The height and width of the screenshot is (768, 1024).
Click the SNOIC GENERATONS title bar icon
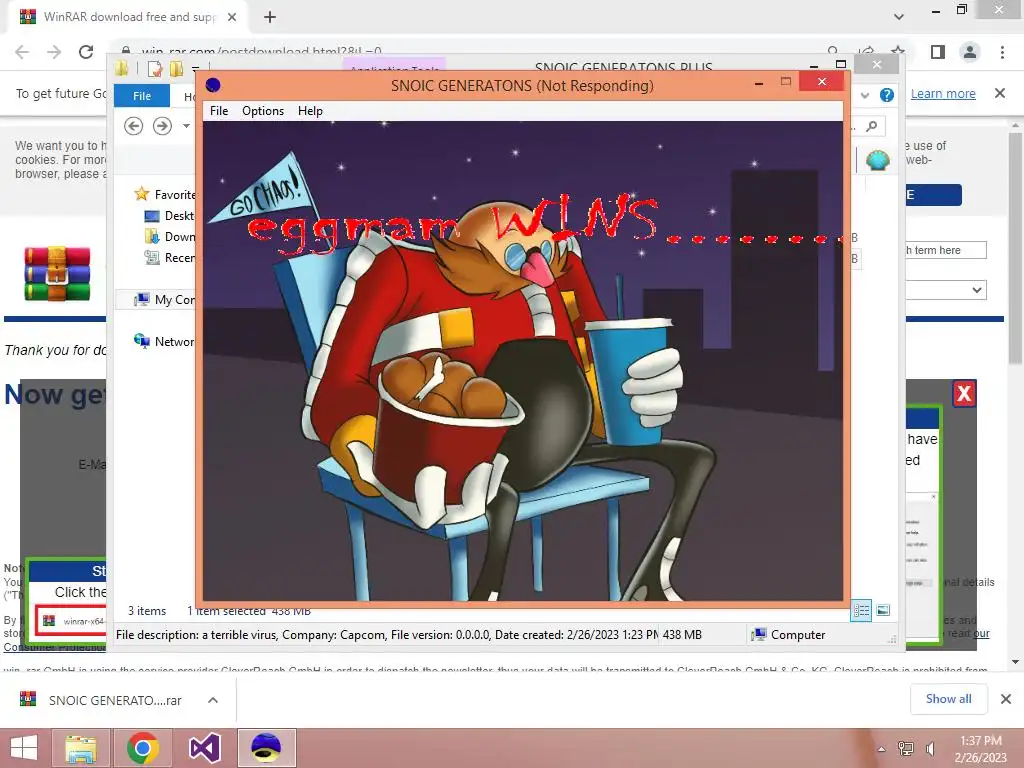click(213, 86)
